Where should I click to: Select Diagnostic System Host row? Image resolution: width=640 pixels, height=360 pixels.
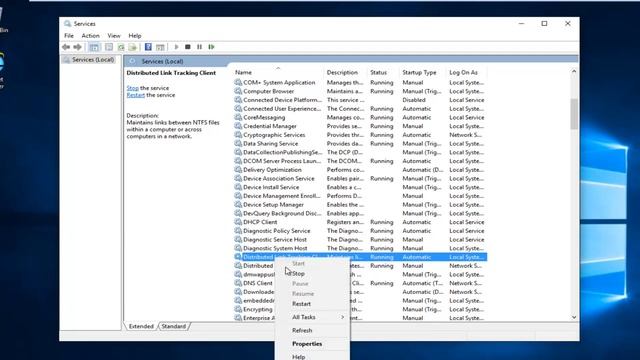[360, 248]
